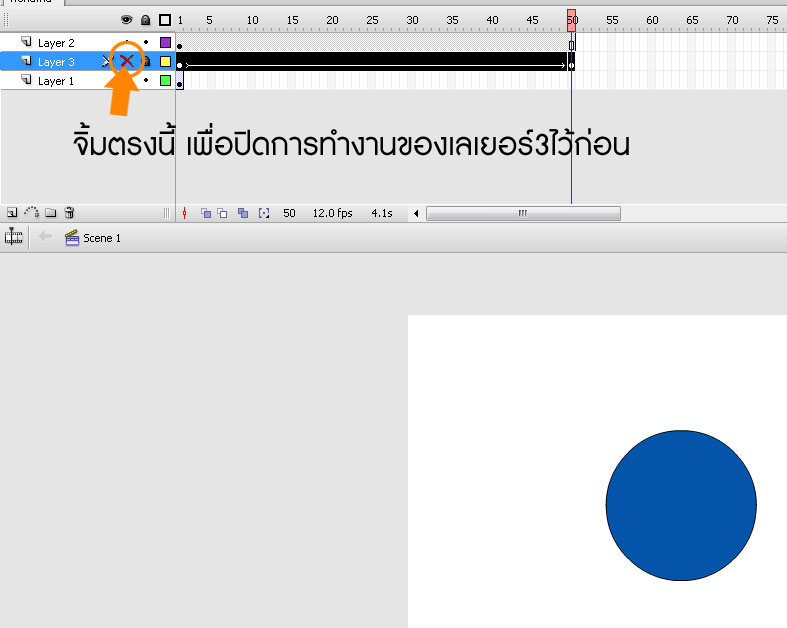This screenshot has height=628, width=787.
Task: Toggle Layer 3 visibility red X
Action: pos(127,61)
